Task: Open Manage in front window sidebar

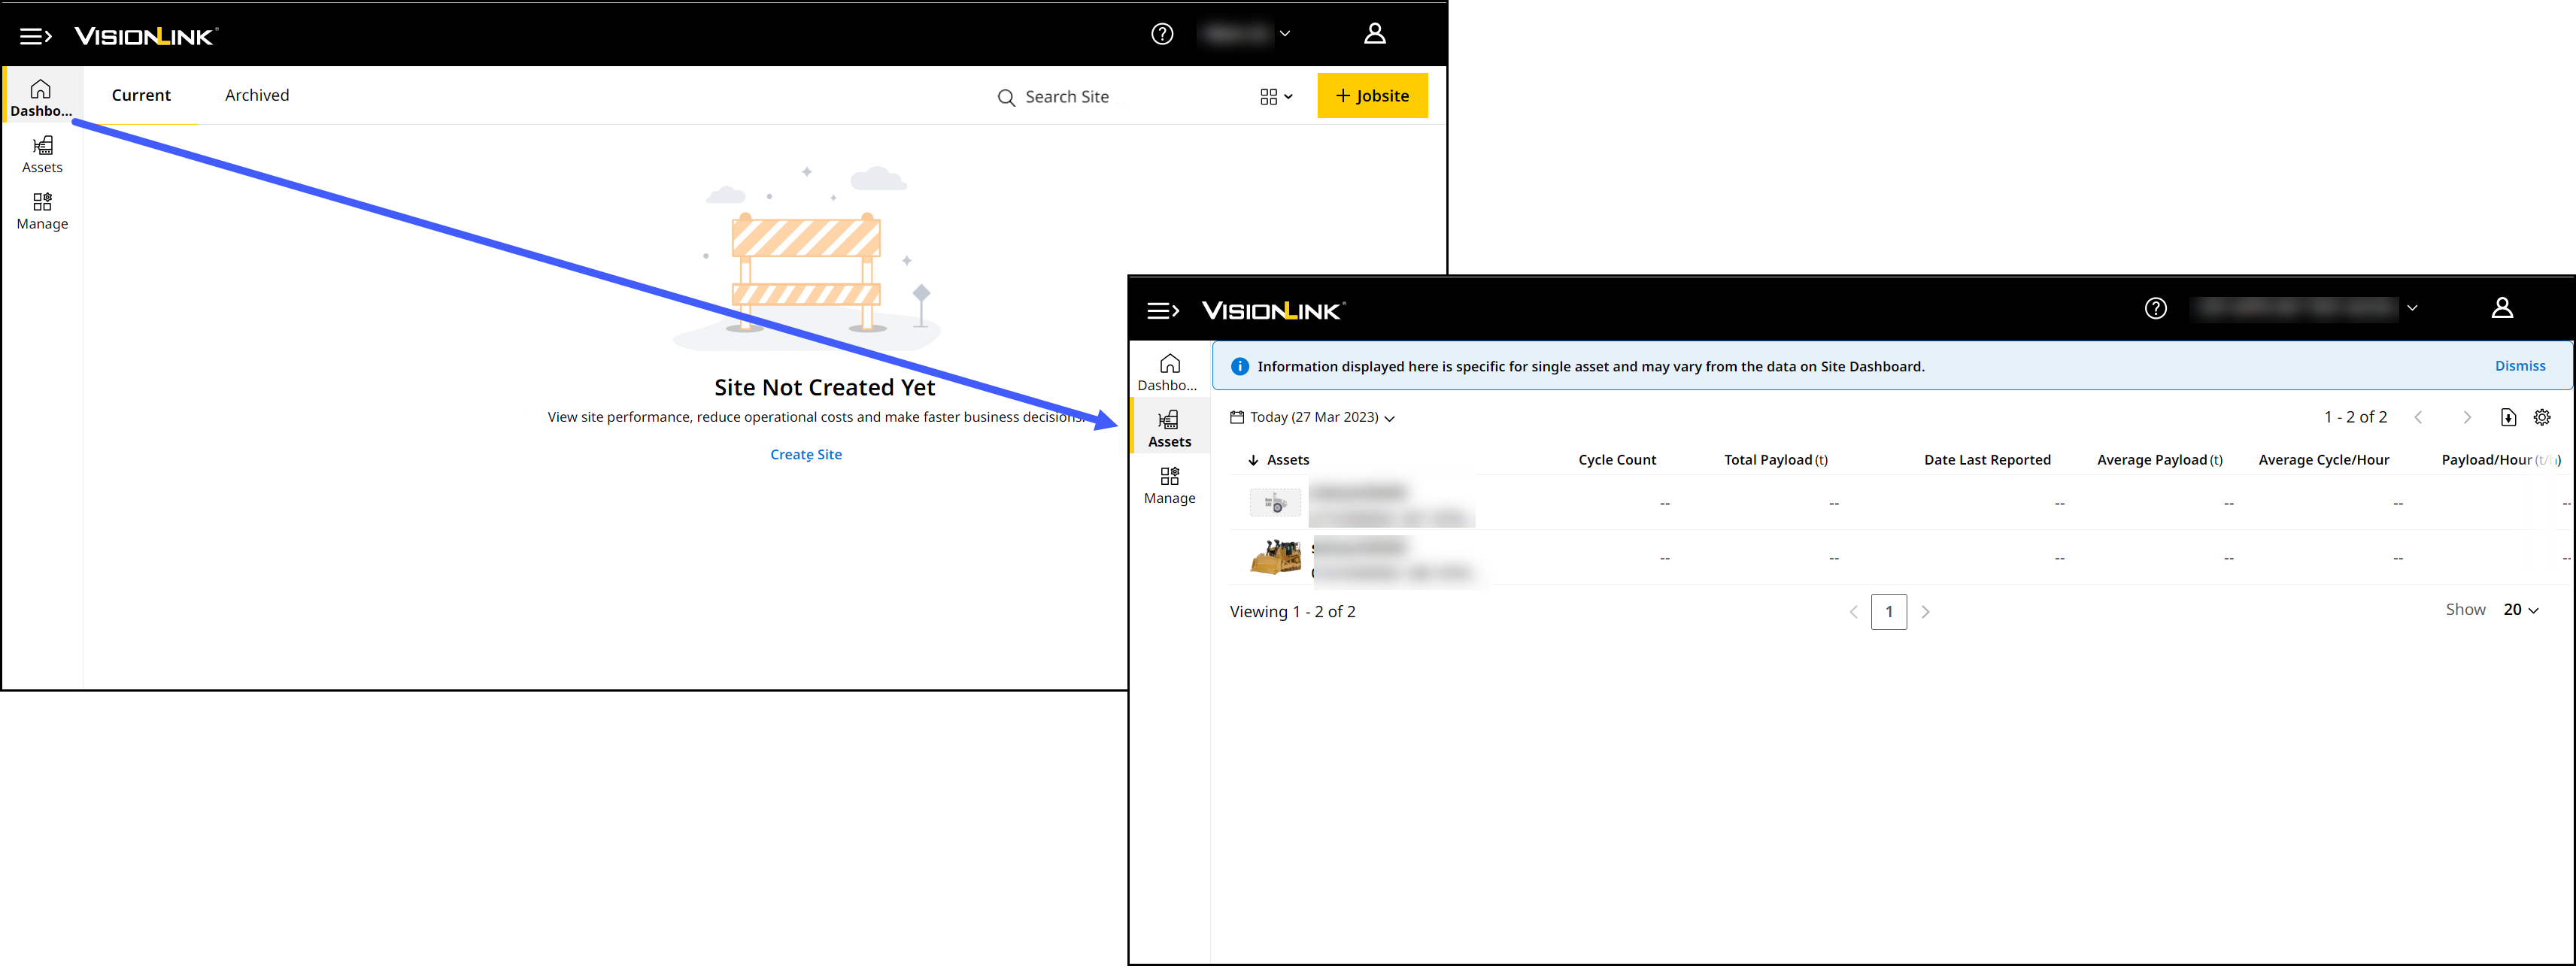Action: click(x=1169, y=486)
